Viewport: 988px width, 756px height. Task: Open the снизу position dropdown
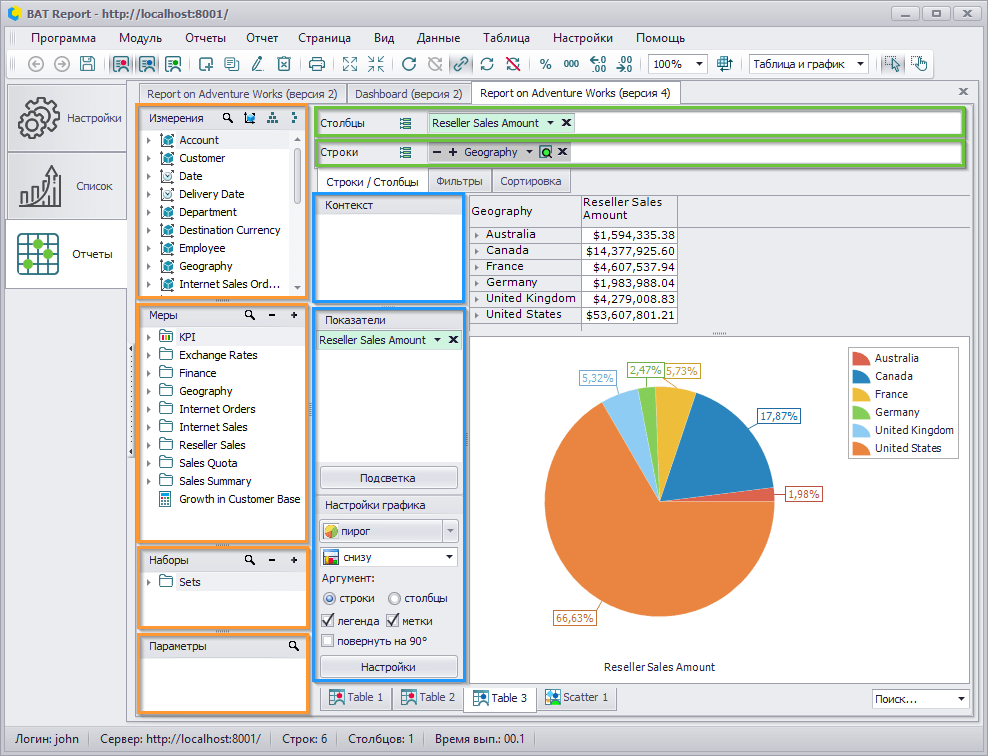click(449, 557)
